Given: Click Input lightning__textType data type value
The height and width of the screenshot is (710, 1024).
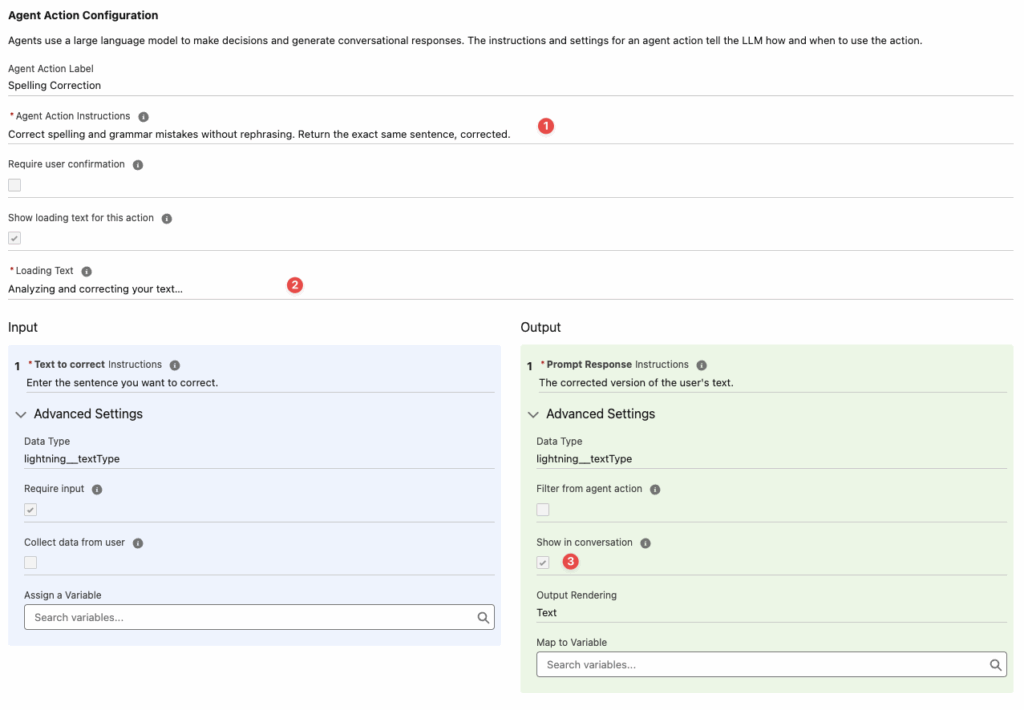Looking at the screenshot, I should (72, 459).
